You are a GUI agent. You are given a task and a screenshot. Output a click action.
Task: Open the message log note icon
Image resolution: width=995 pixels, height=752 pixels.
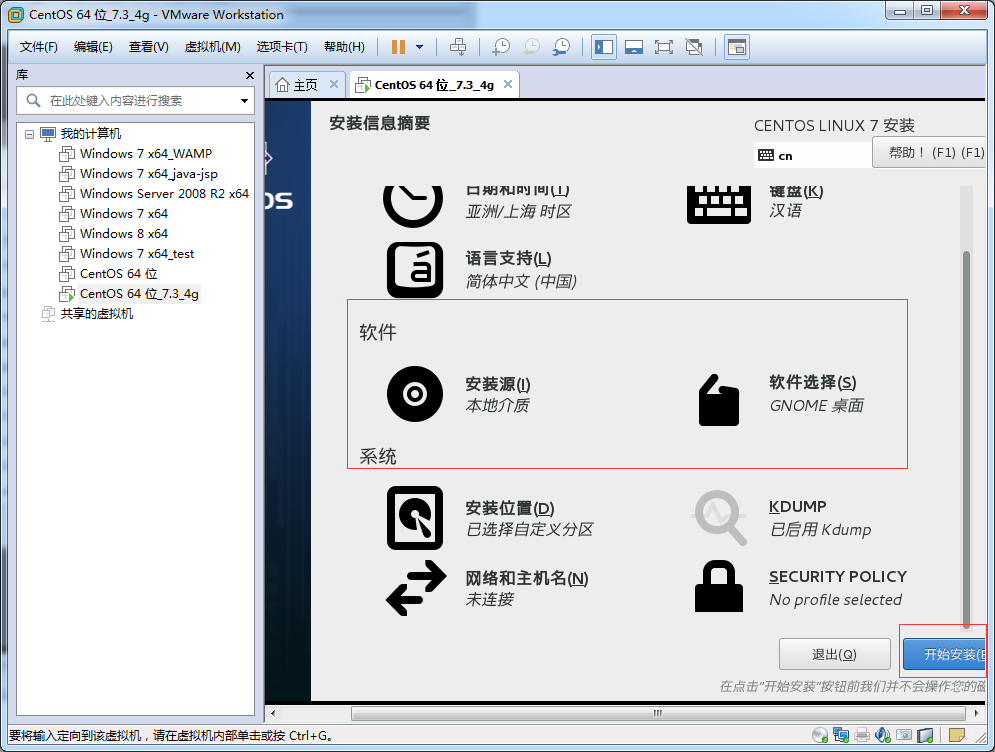957,735
